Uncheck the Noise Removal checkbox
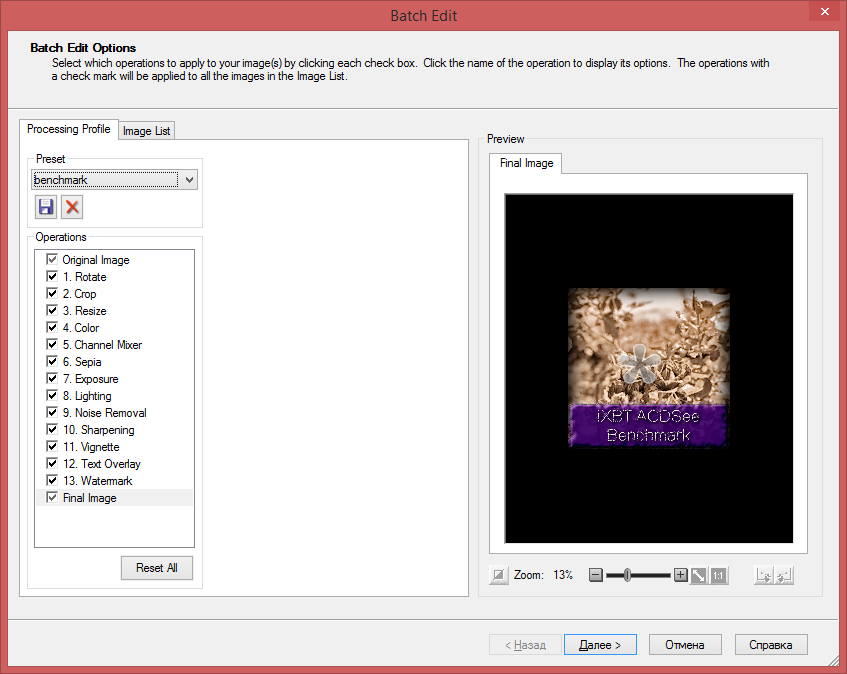This screenshot has width=847, height=674. click(52, 413)
